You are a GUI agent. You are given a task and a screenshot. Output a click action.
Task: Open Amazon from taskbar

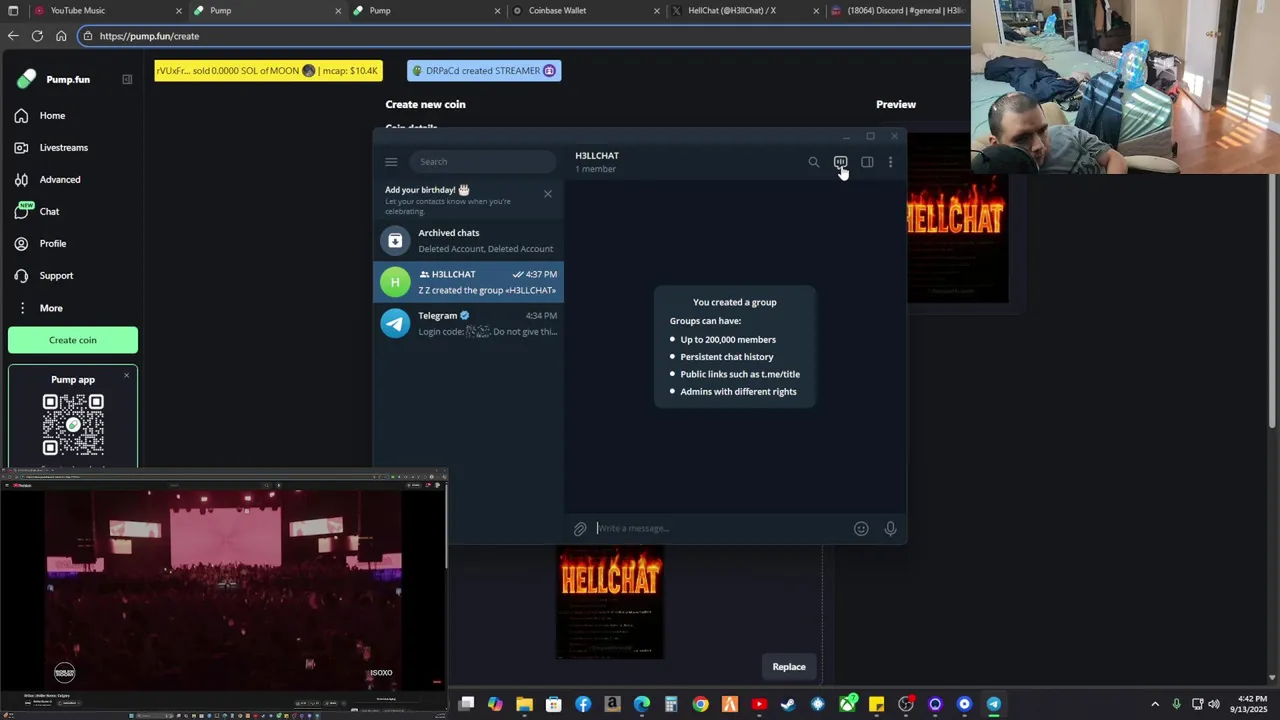[x=612, y=704]
